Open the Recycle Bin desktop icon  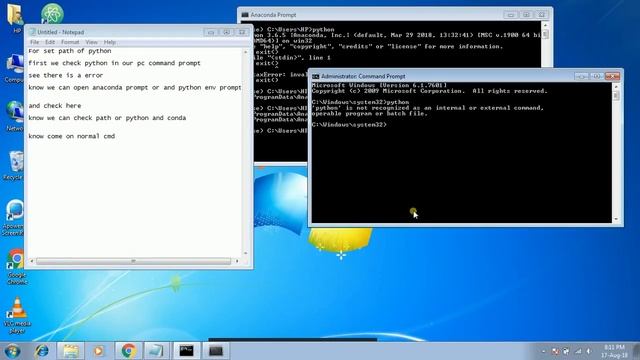pos(15,165)
